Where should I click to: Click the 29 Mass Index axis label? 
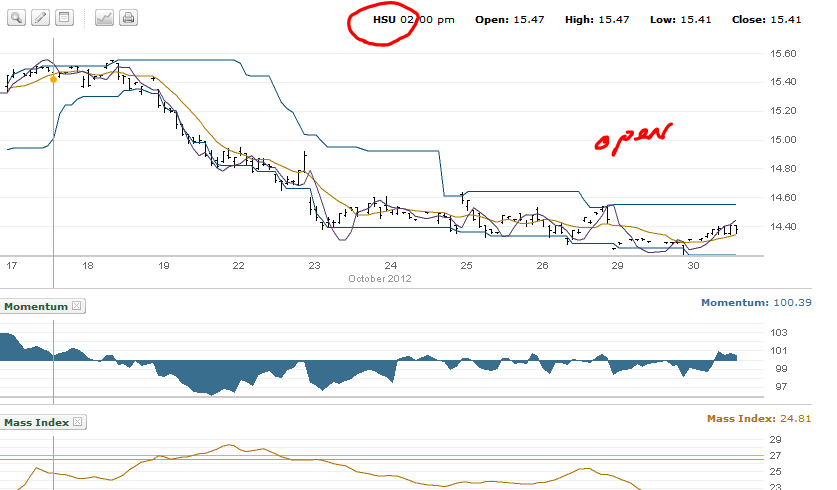[x=776, y=440]
